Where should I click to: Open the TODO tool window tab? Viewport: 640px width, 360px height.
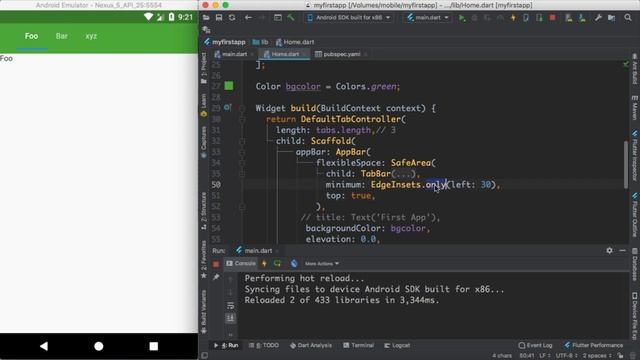coord(264,345)
